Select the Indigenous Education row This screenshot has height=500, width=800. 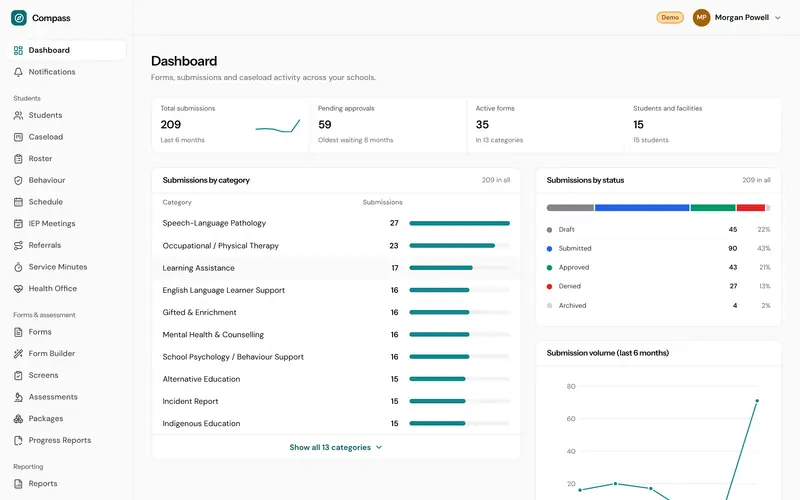(336, 424)
